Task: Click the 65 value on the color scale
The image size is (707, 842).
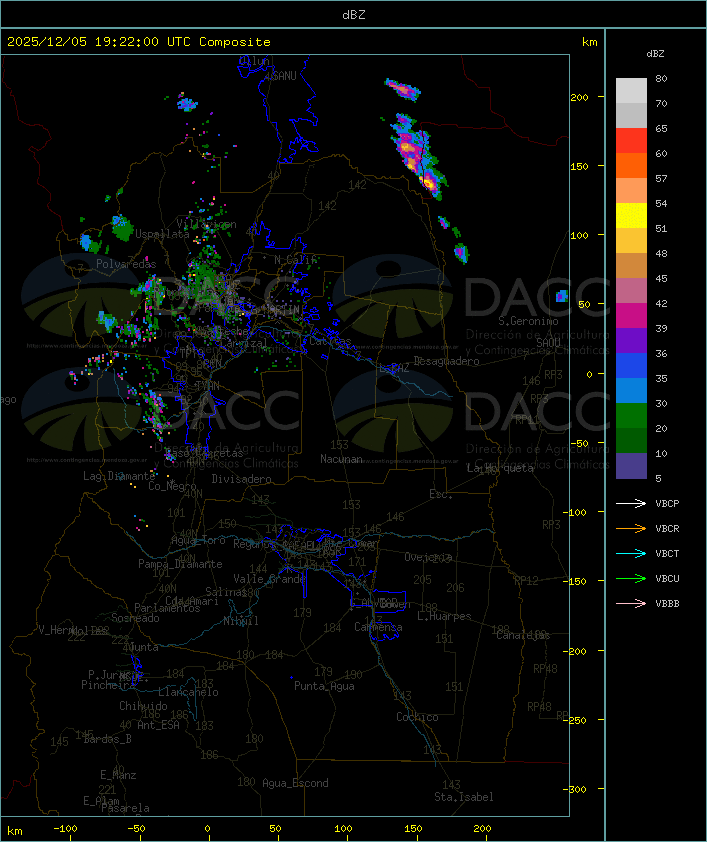Action: point(661,128)
